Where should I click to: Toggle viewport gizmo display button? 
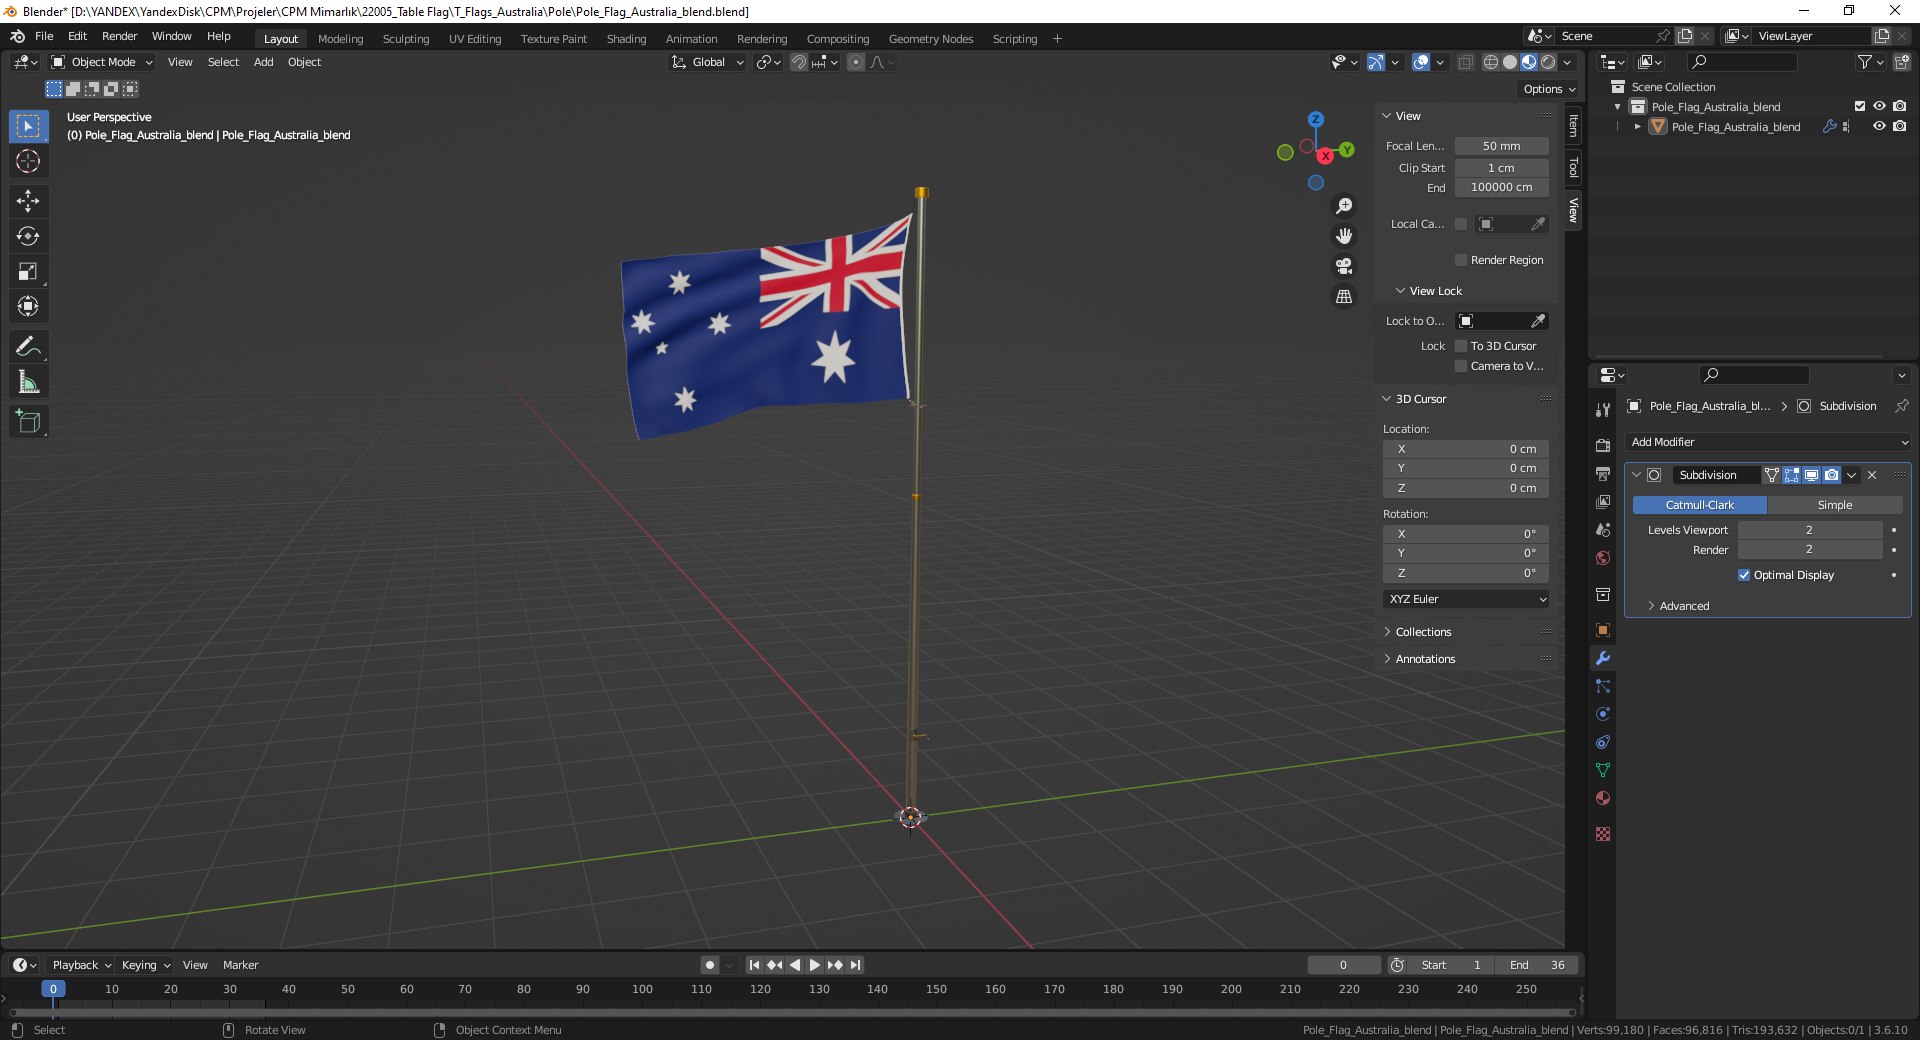1376,62
